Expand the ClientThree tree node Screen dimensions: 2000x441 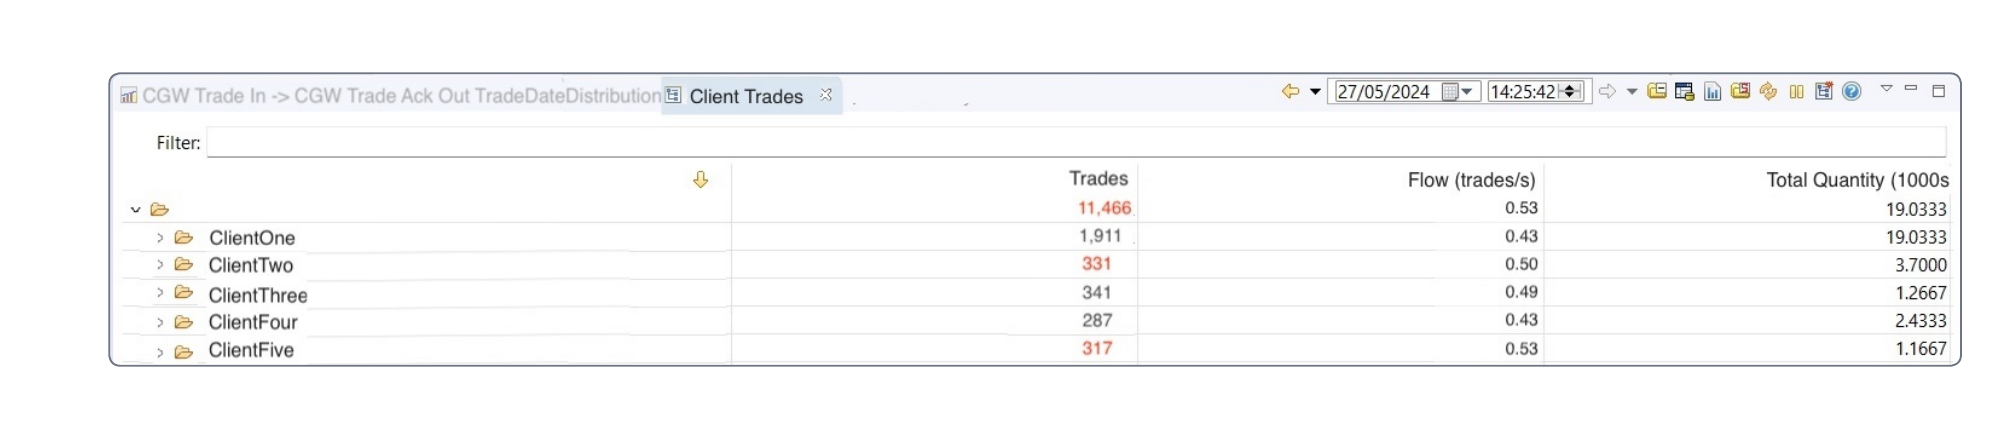tap(159, 293)
